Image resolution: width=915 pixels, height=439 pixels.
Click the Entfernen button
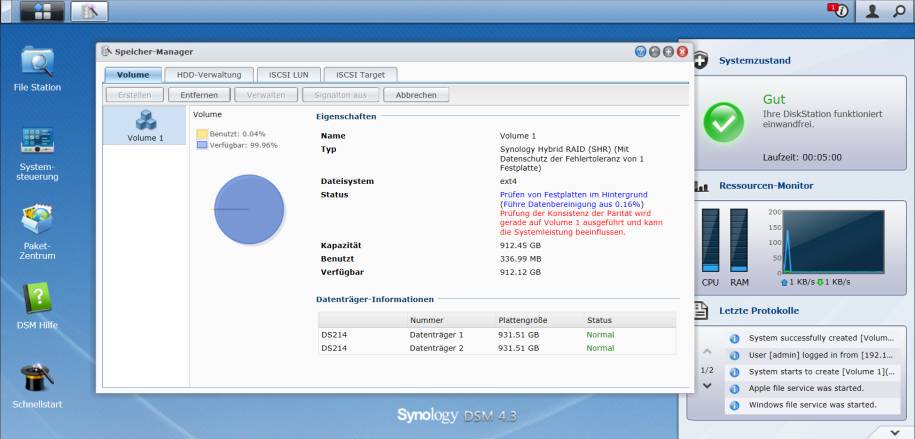199,95
